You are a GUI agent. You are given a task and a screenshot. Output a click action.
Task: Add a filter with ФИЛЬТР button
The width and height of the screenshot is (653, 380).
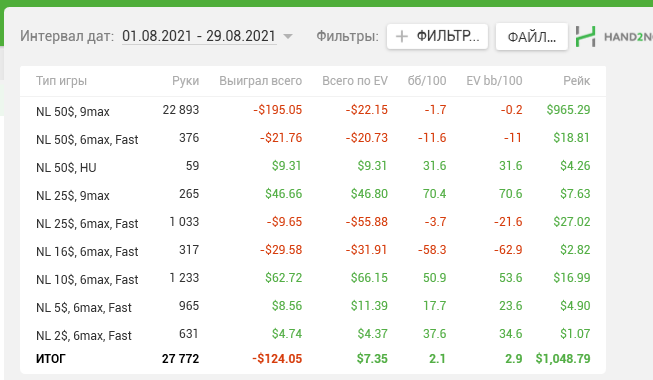(437, 37)
